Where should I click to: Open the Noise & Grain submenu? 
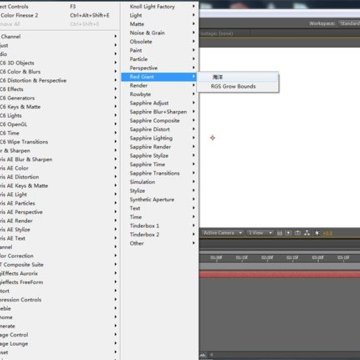coord(160,33)
